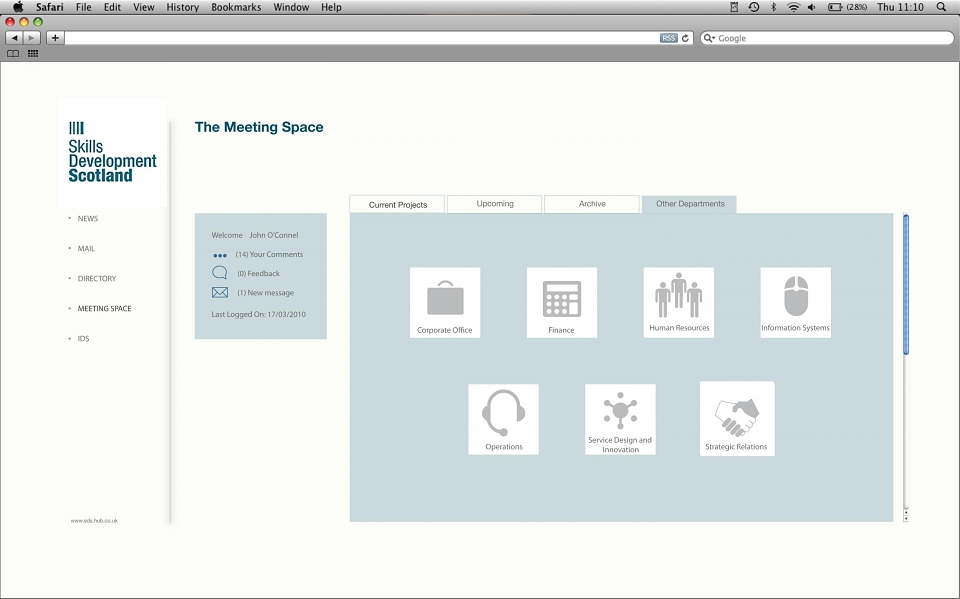Click the Time Machine menu bar icon
The width and height of the screenshot is (960, 599).
(x=754, y=7)
